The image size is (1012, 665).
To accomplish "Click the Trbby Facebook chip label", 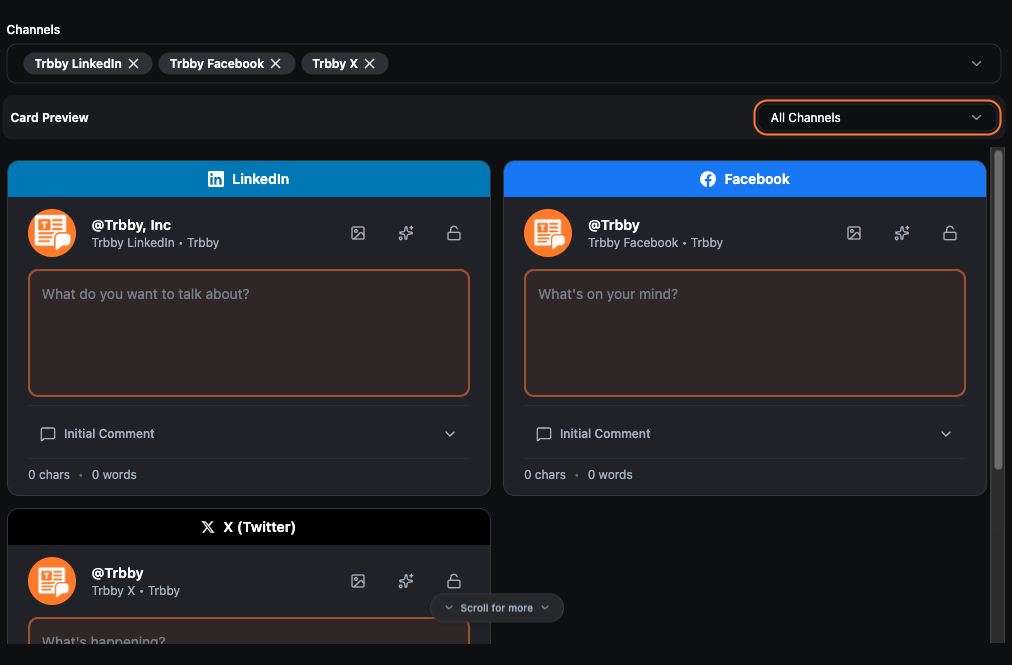I will coord(217,63).
